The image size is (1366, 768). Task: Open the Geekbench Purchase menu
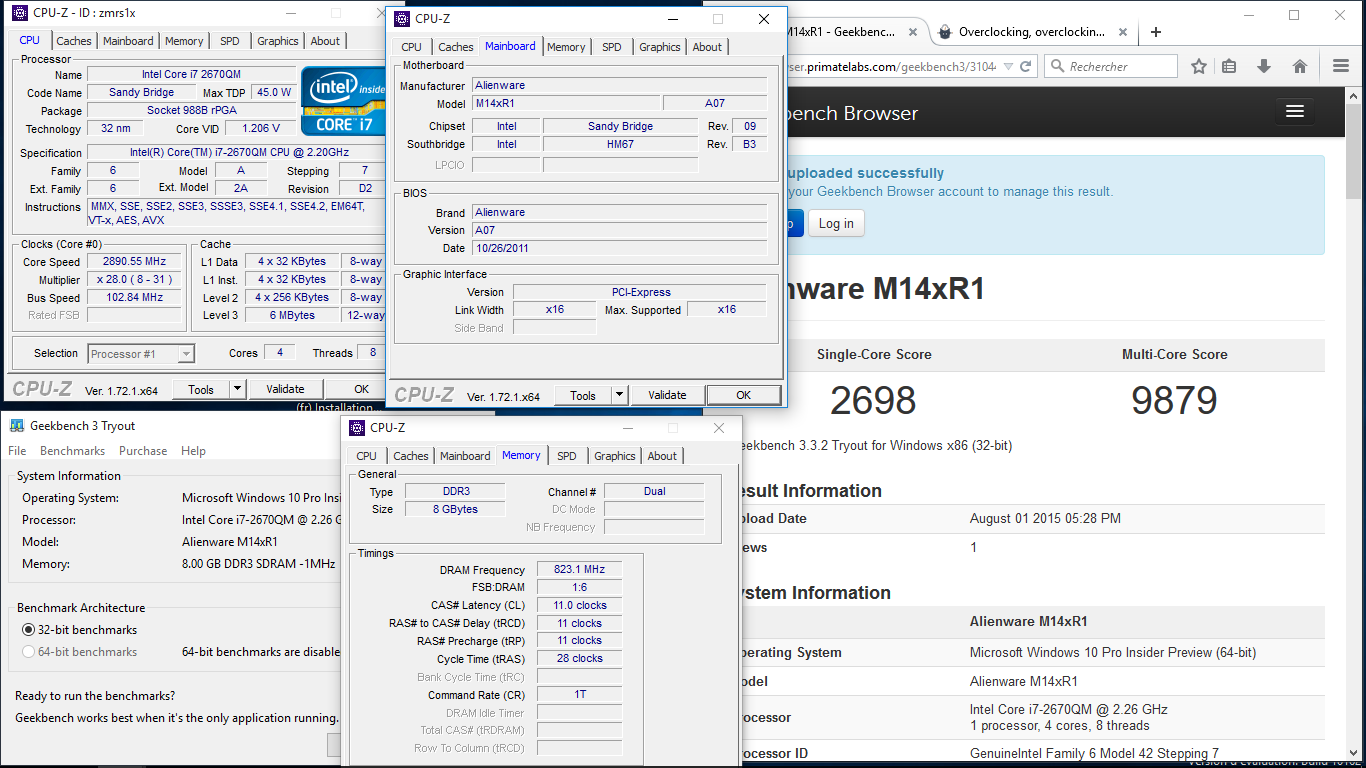point(143,451)
